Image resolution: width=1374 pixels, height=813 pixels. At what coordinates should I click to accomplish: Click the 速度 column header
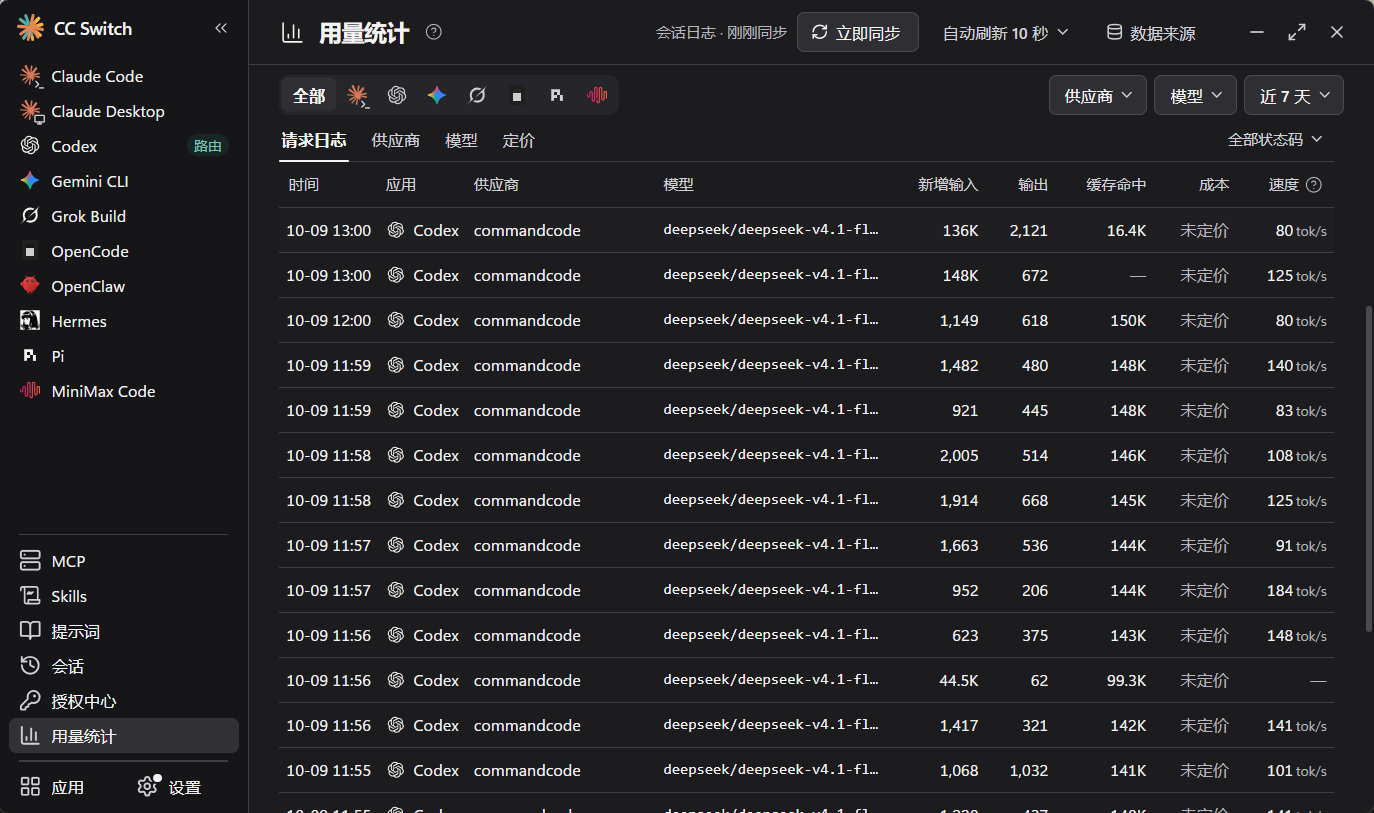point(1283,185)
